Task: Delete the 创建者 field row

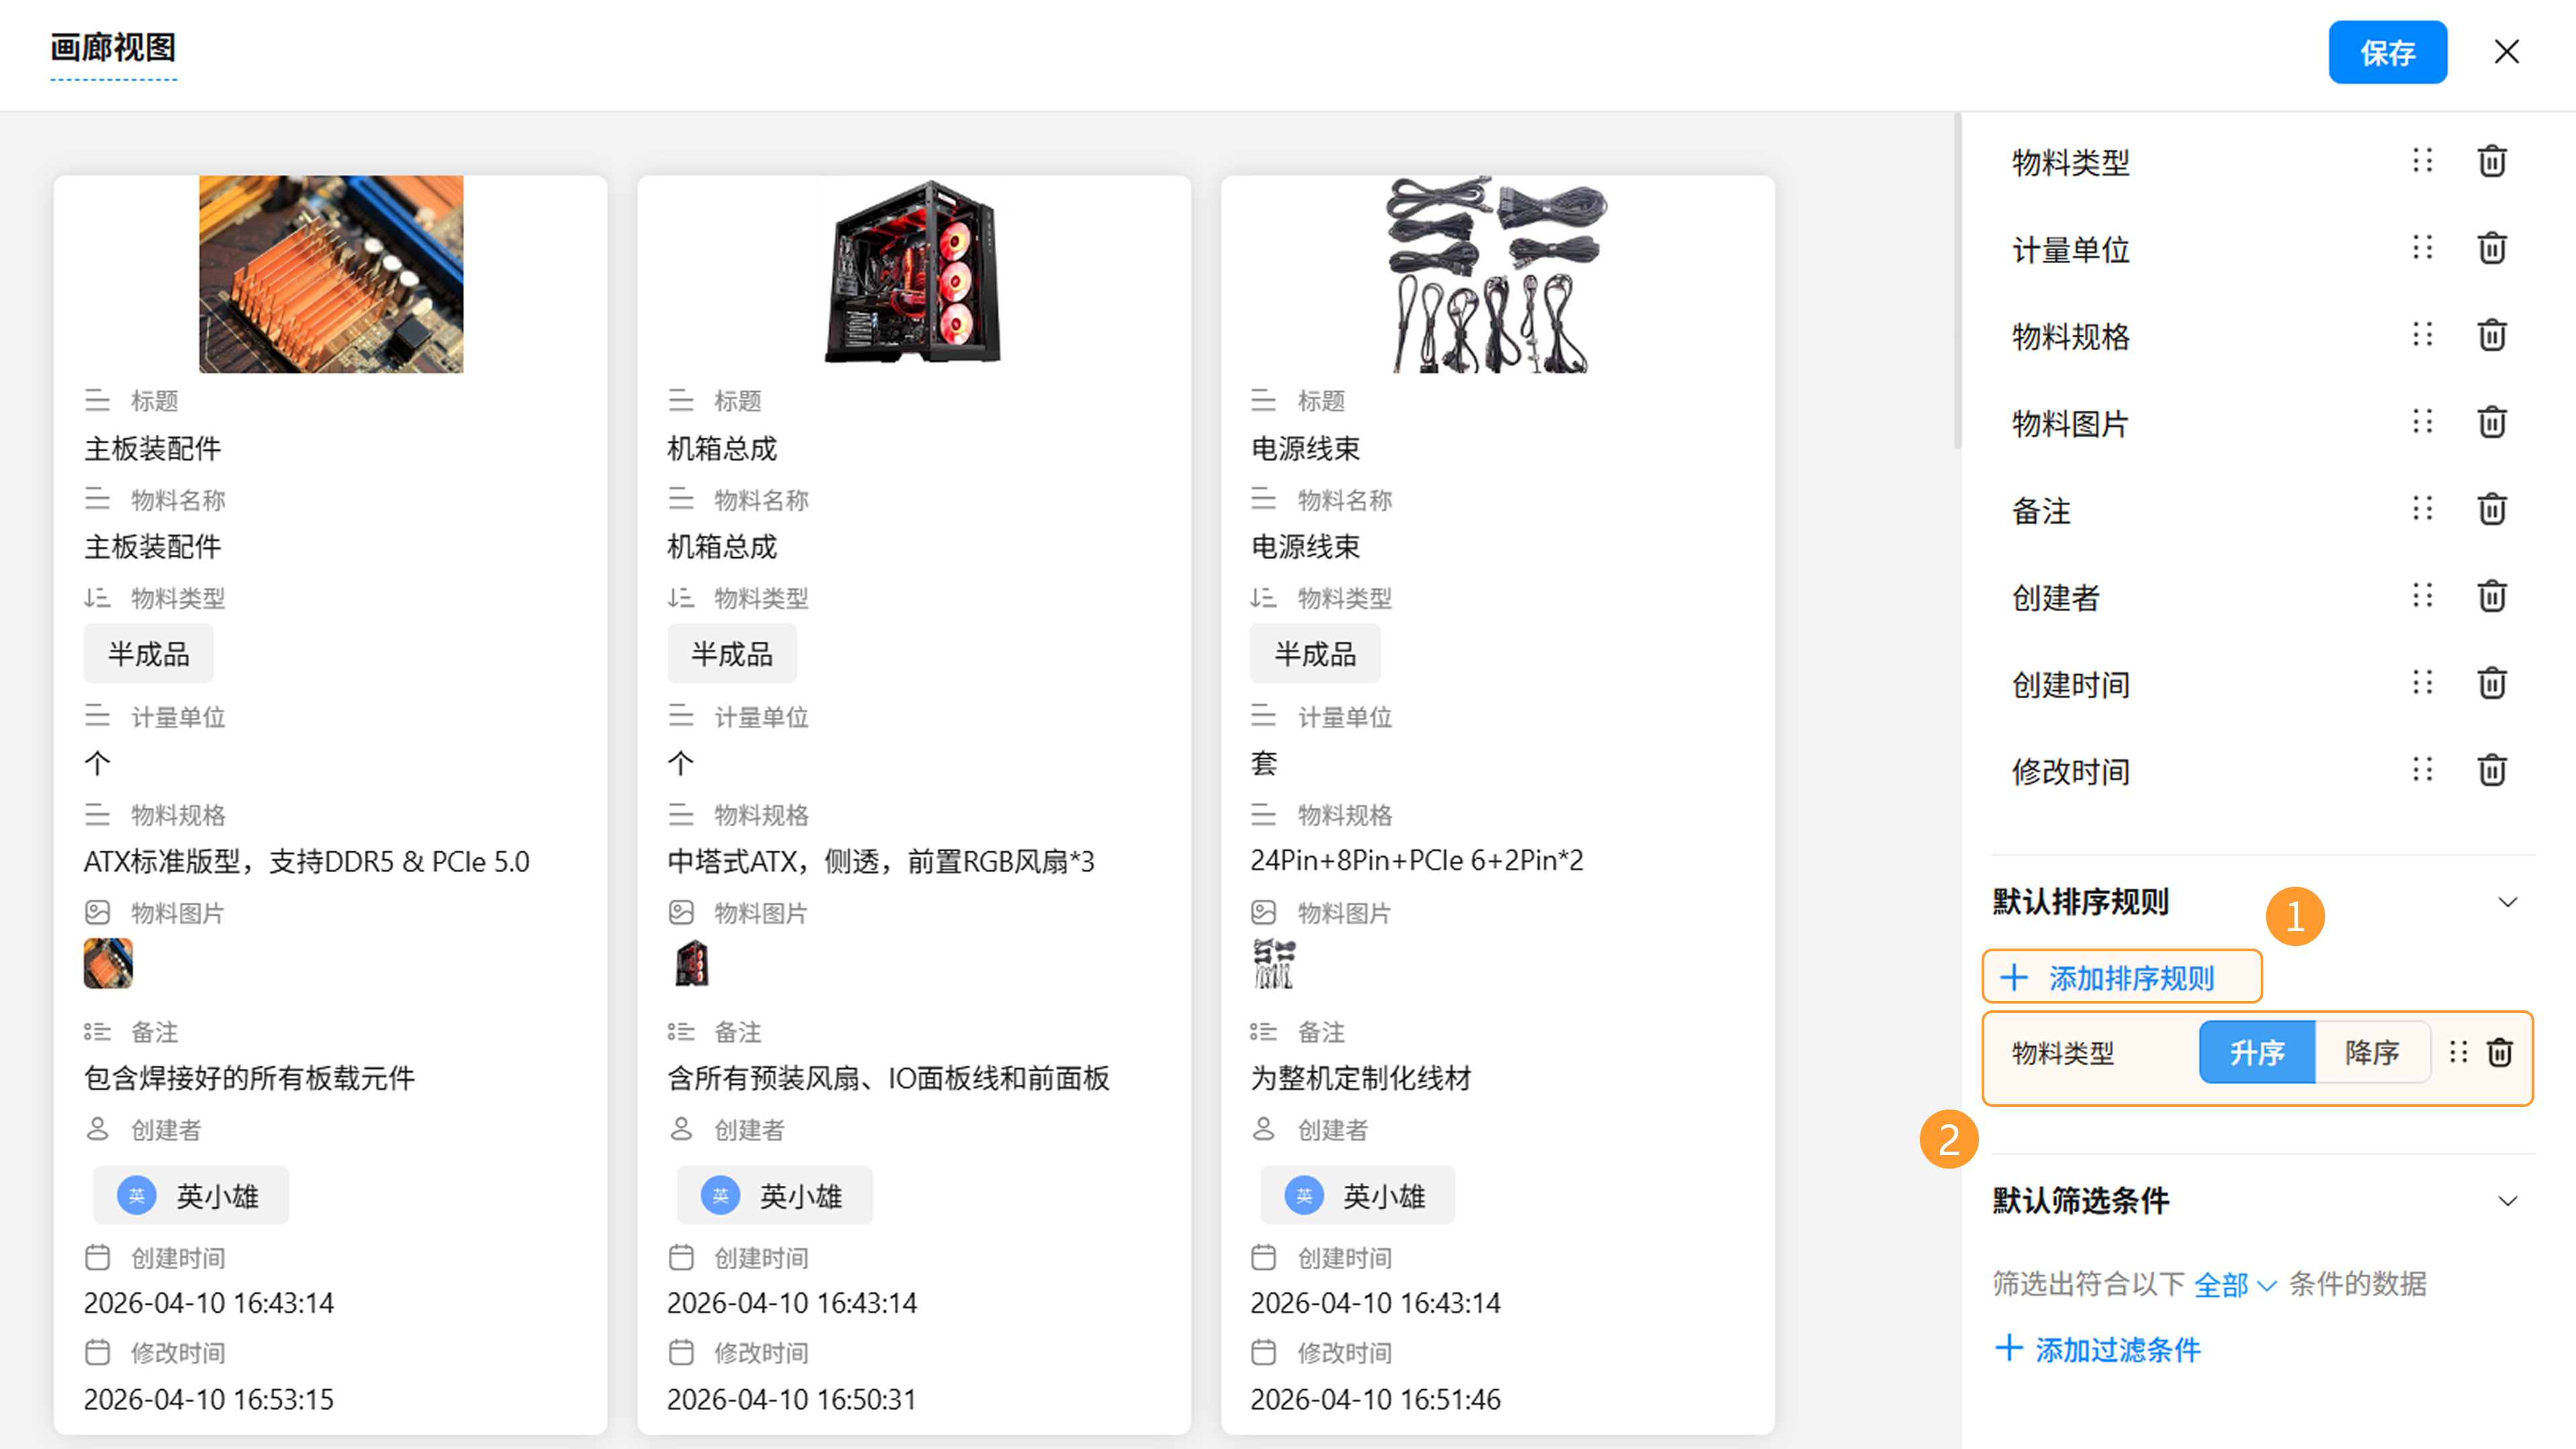Action: (x=2491, y=596)
